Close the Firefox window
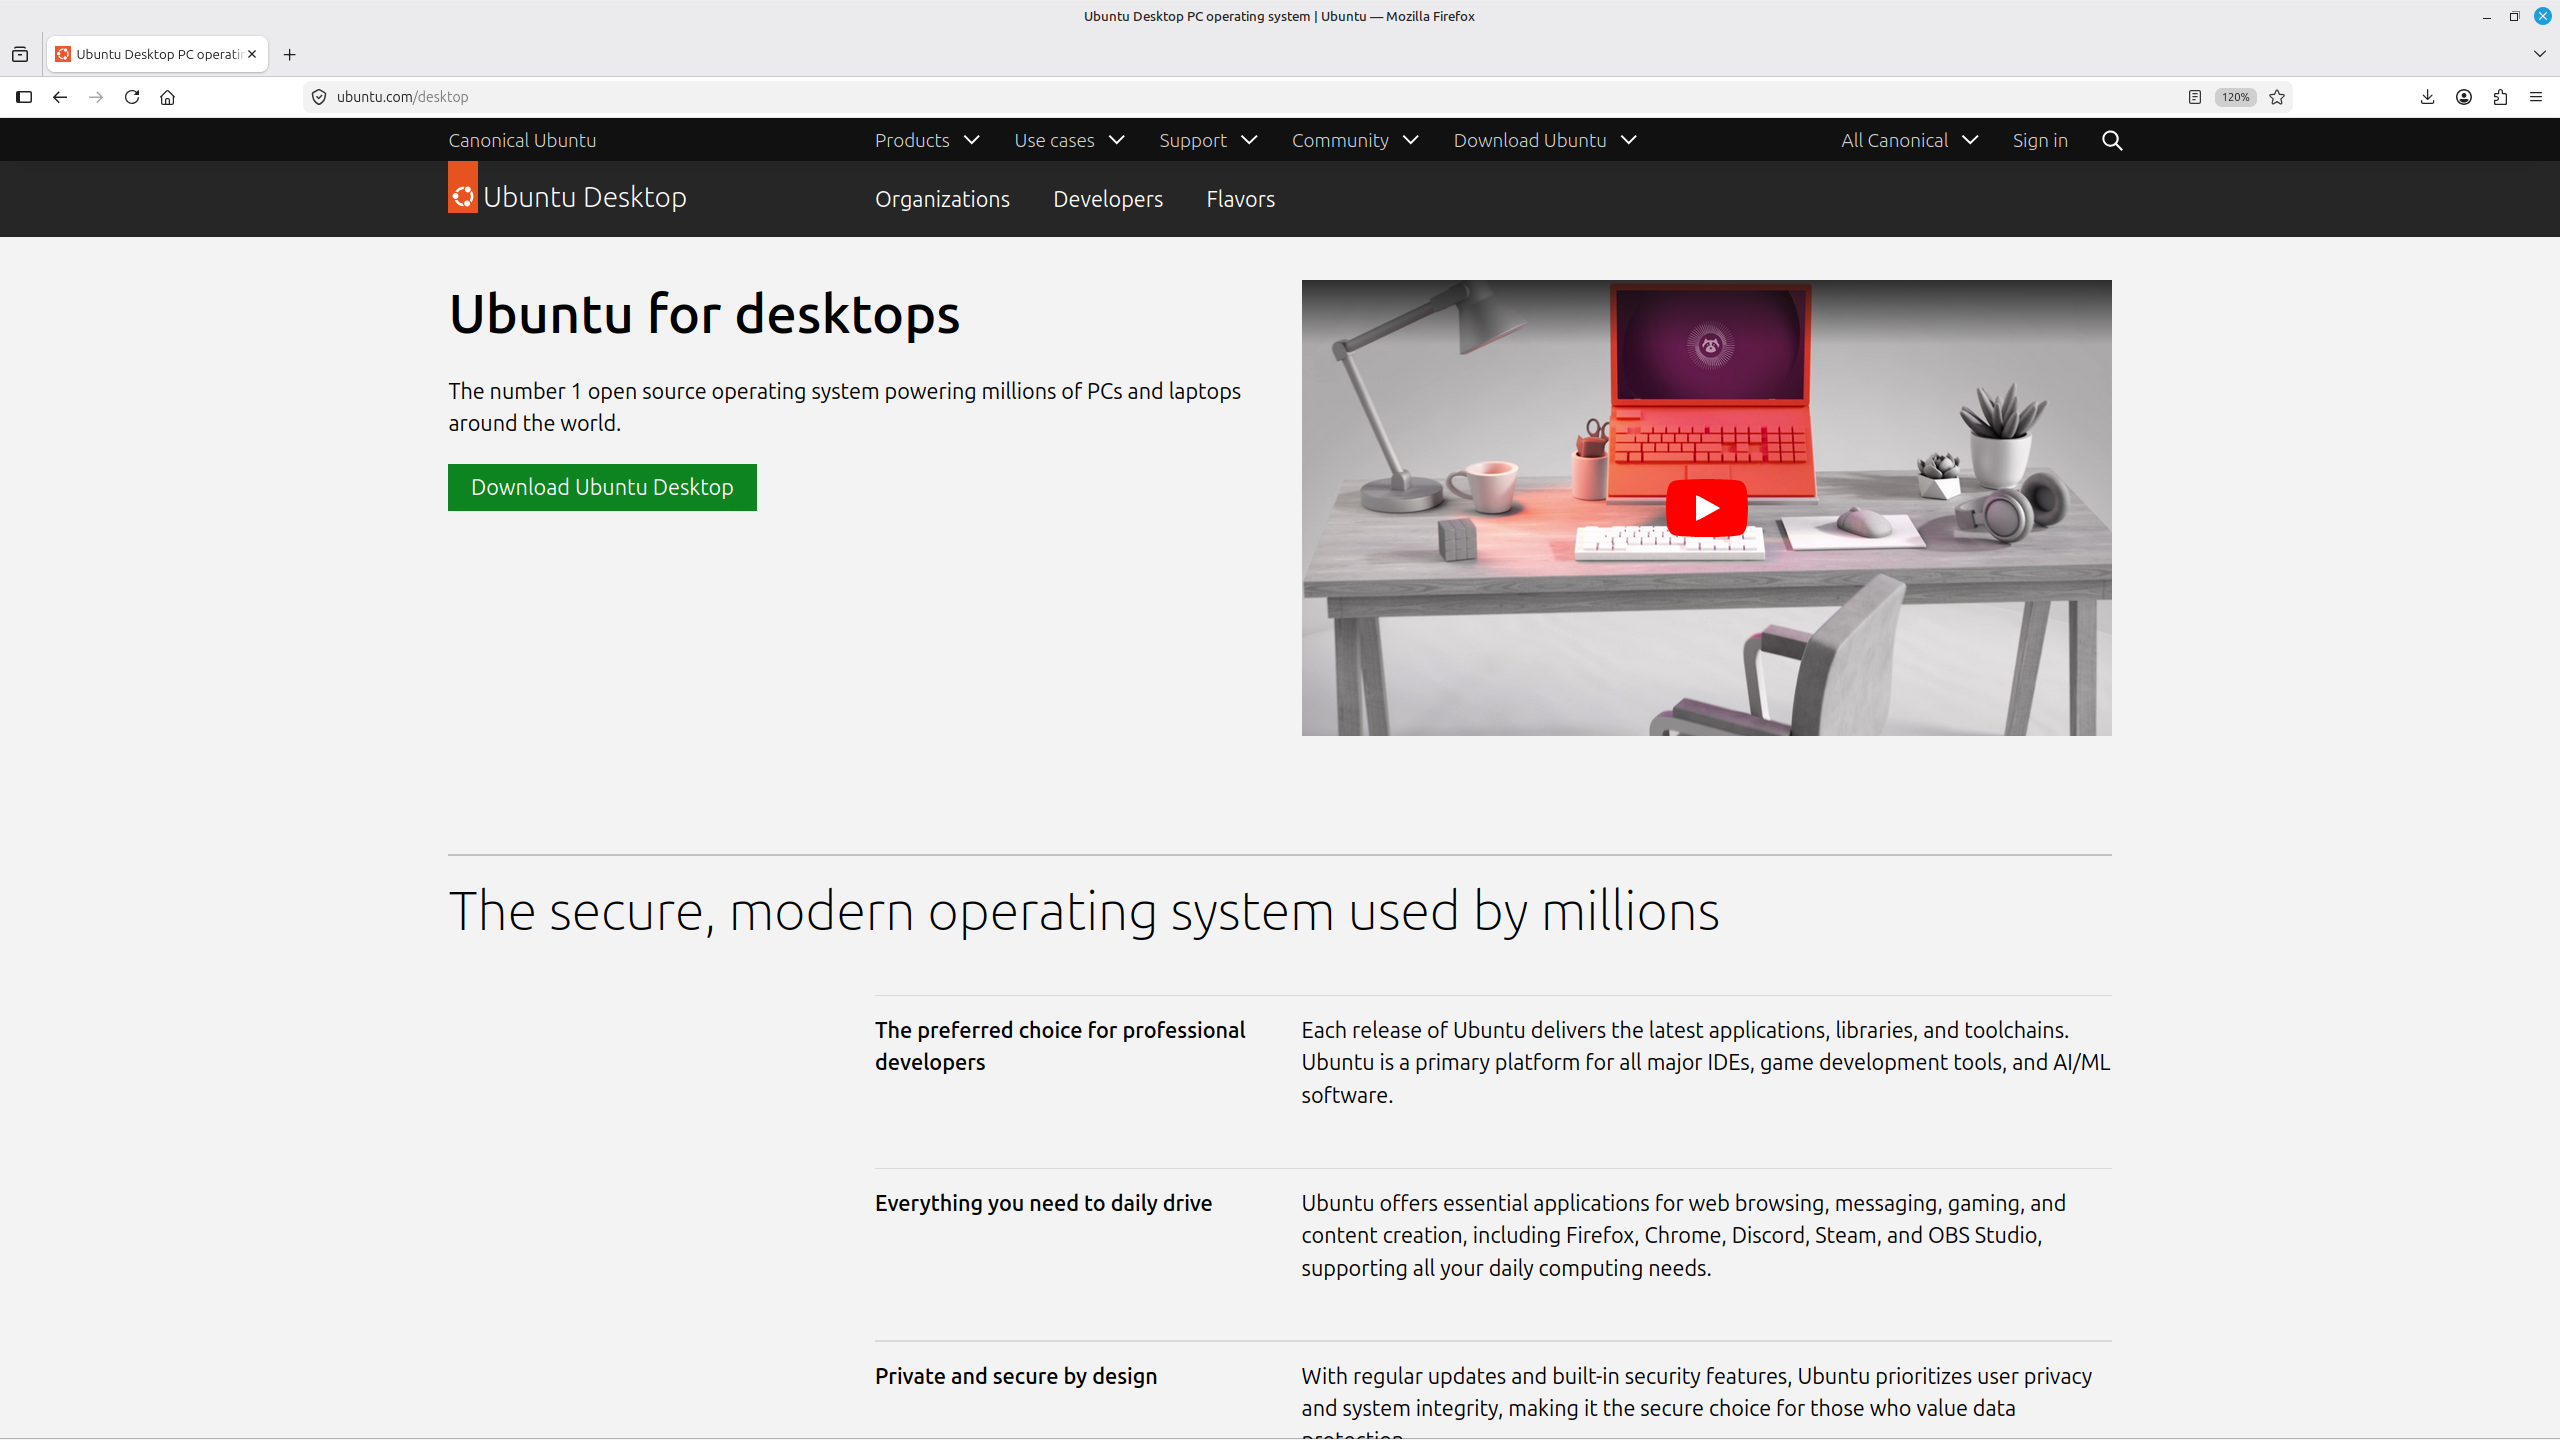 tap(2542, 17)
